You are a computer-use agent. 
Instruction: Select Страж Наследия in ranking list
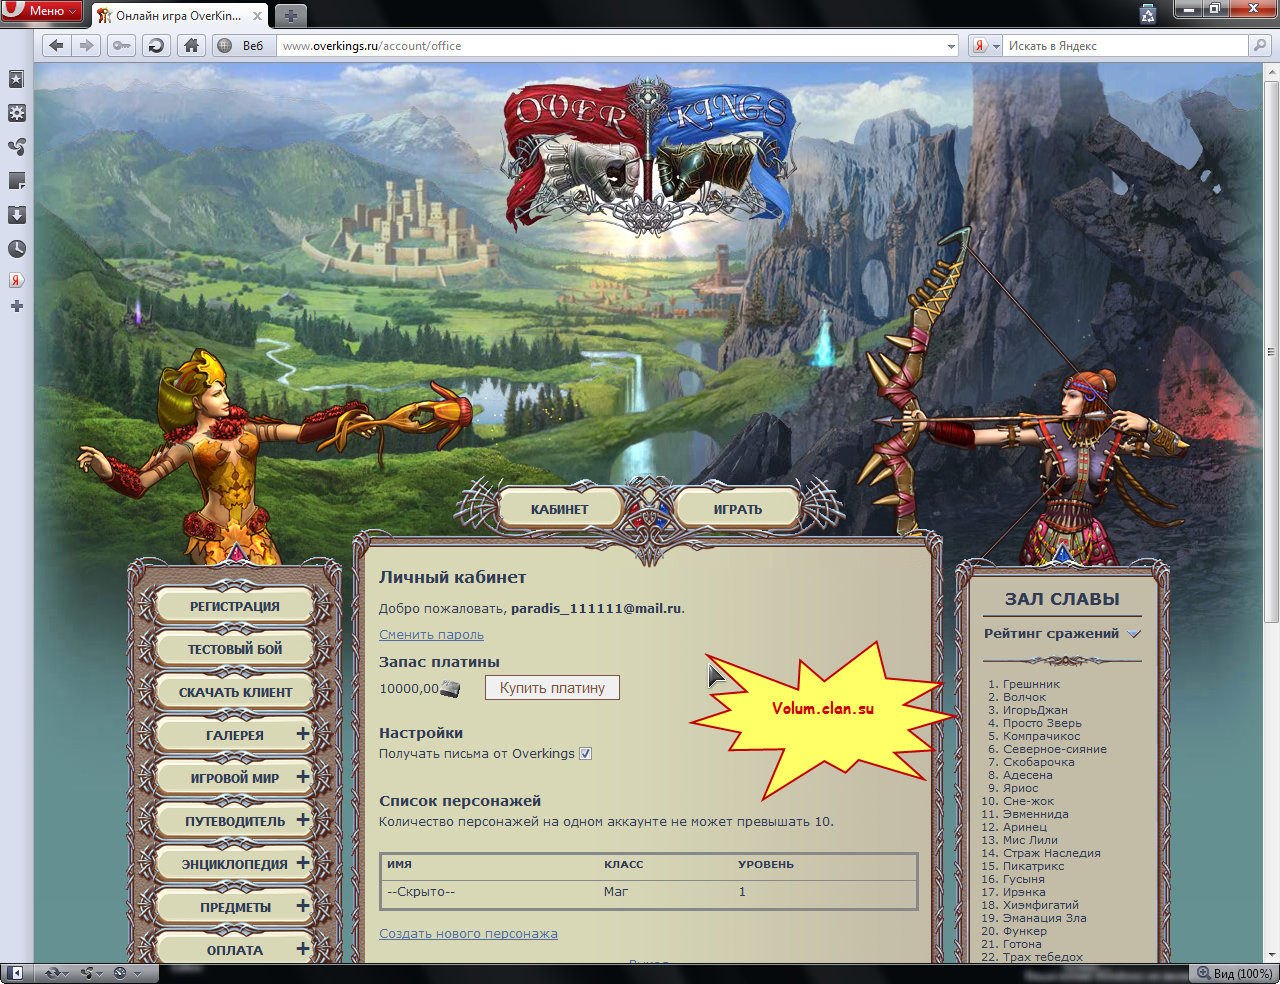click(1052, 853)
